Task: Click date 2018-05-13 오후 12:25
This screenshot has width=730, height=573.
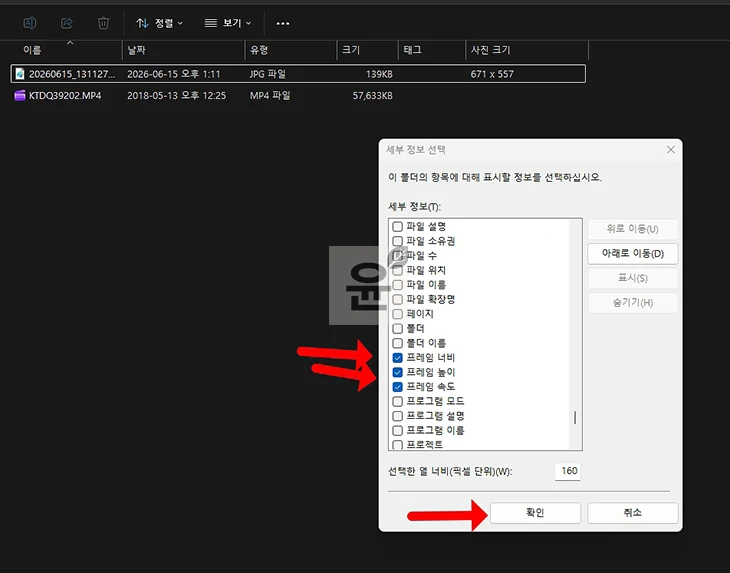Action: click(176, 95)
